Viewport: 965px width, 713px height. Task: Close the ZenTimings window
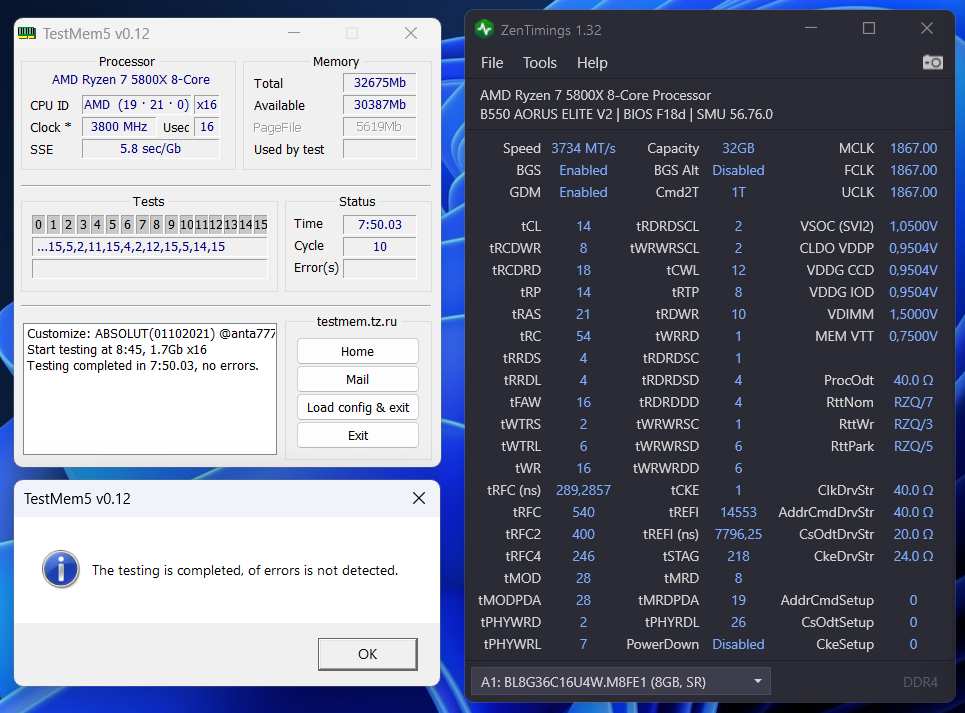pyautogui.click(x=927, y=28)
